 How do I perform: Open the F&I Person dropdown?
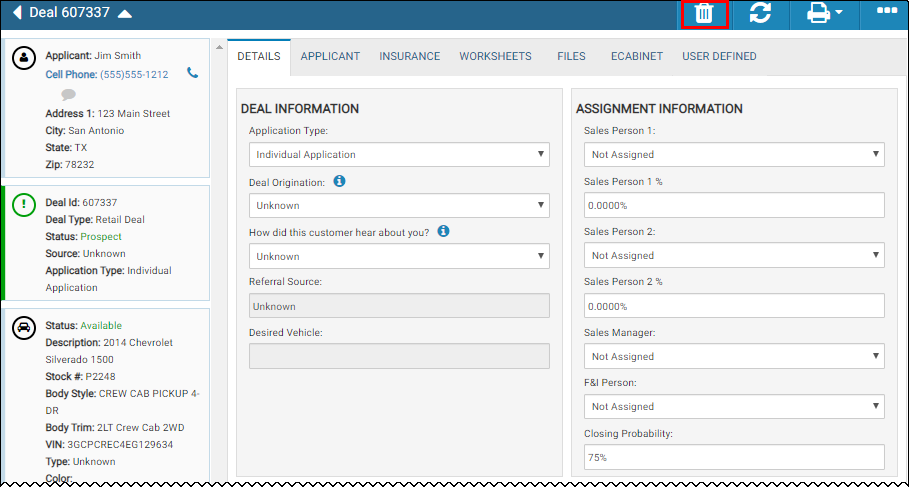point(734,406)
